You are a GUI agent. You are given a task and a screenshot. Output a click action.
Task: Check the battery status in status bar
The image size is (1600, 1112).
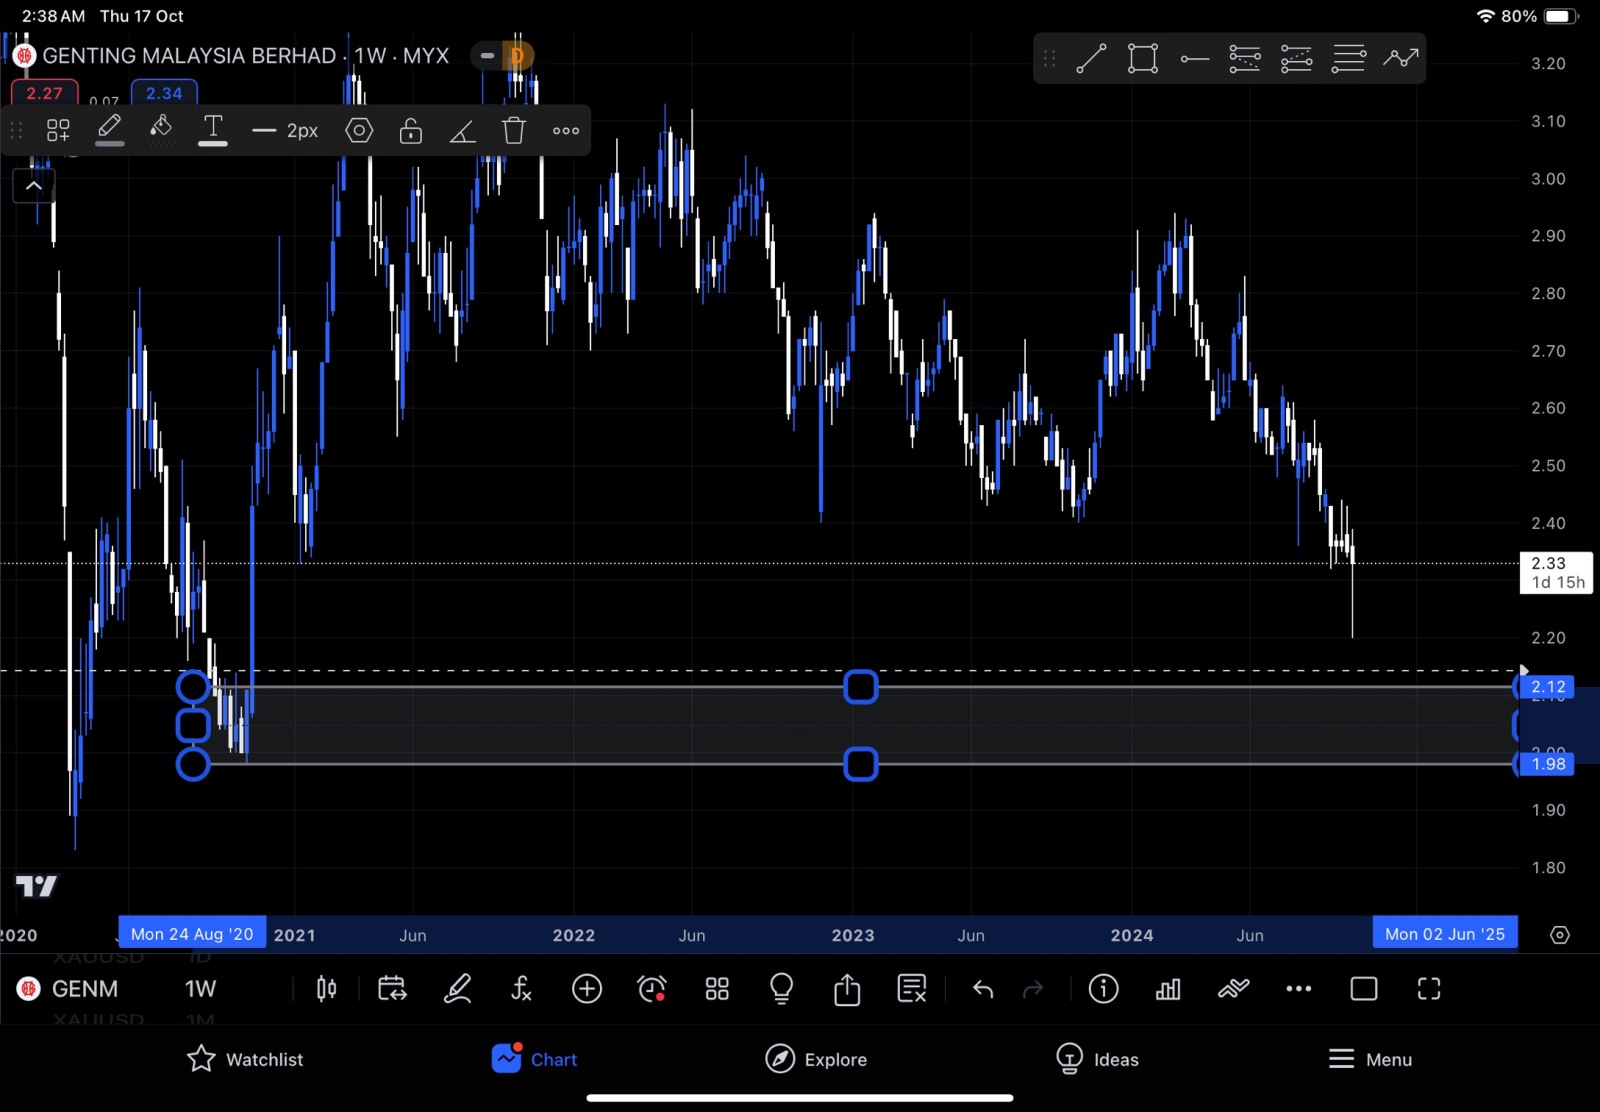click(x=1560, y=16)
